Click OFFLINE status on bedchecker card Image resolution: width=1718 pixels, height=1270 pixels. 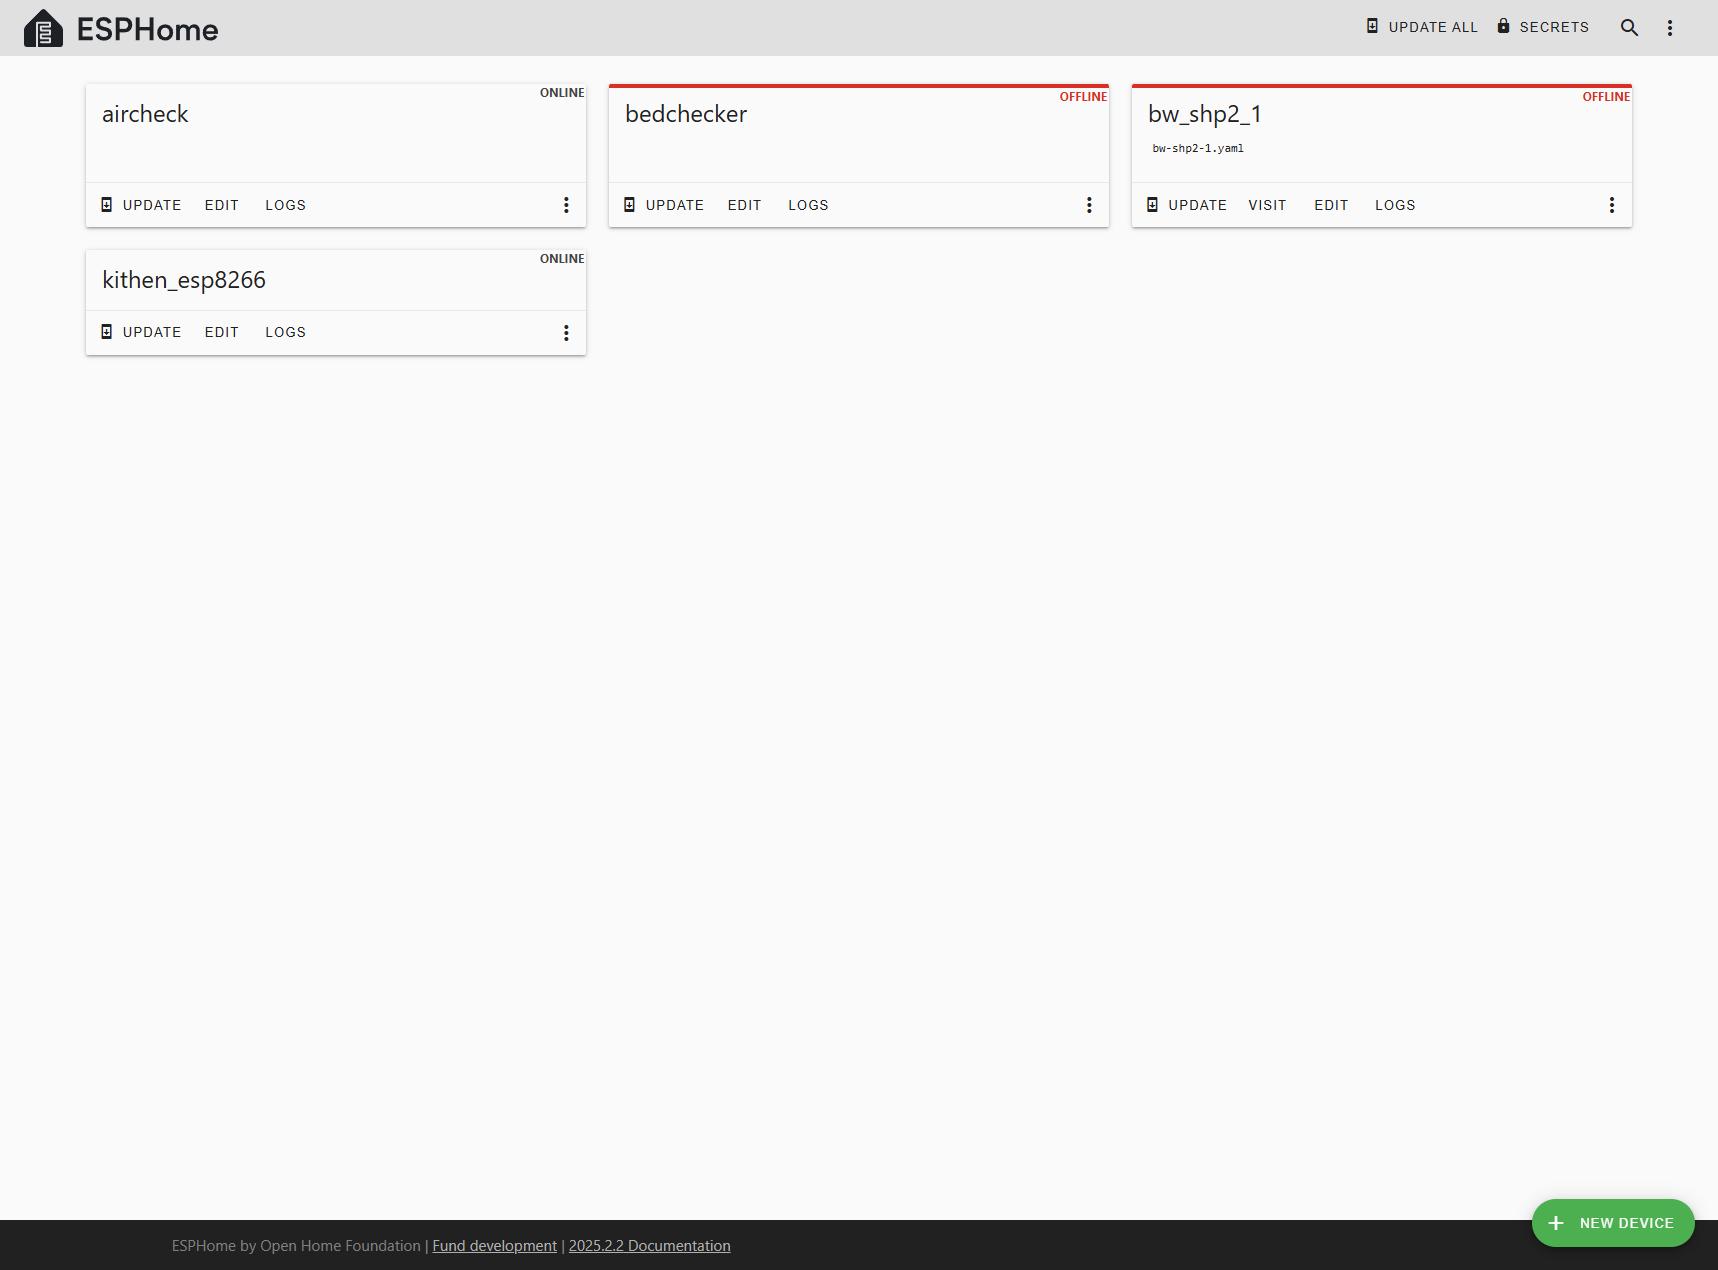[1083, 97]
